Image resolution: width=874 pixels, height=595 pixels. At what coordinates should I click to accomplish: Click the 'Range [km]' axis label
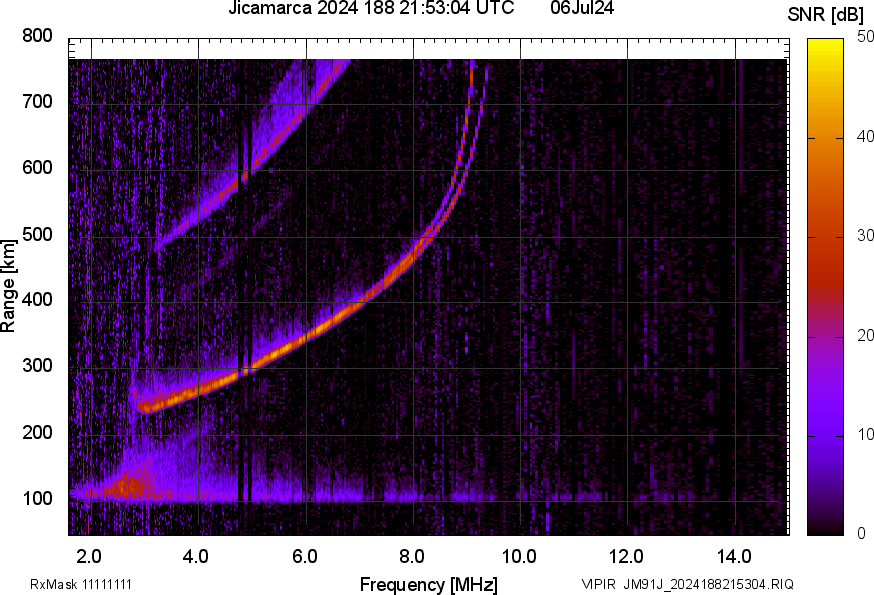(8, 286)
